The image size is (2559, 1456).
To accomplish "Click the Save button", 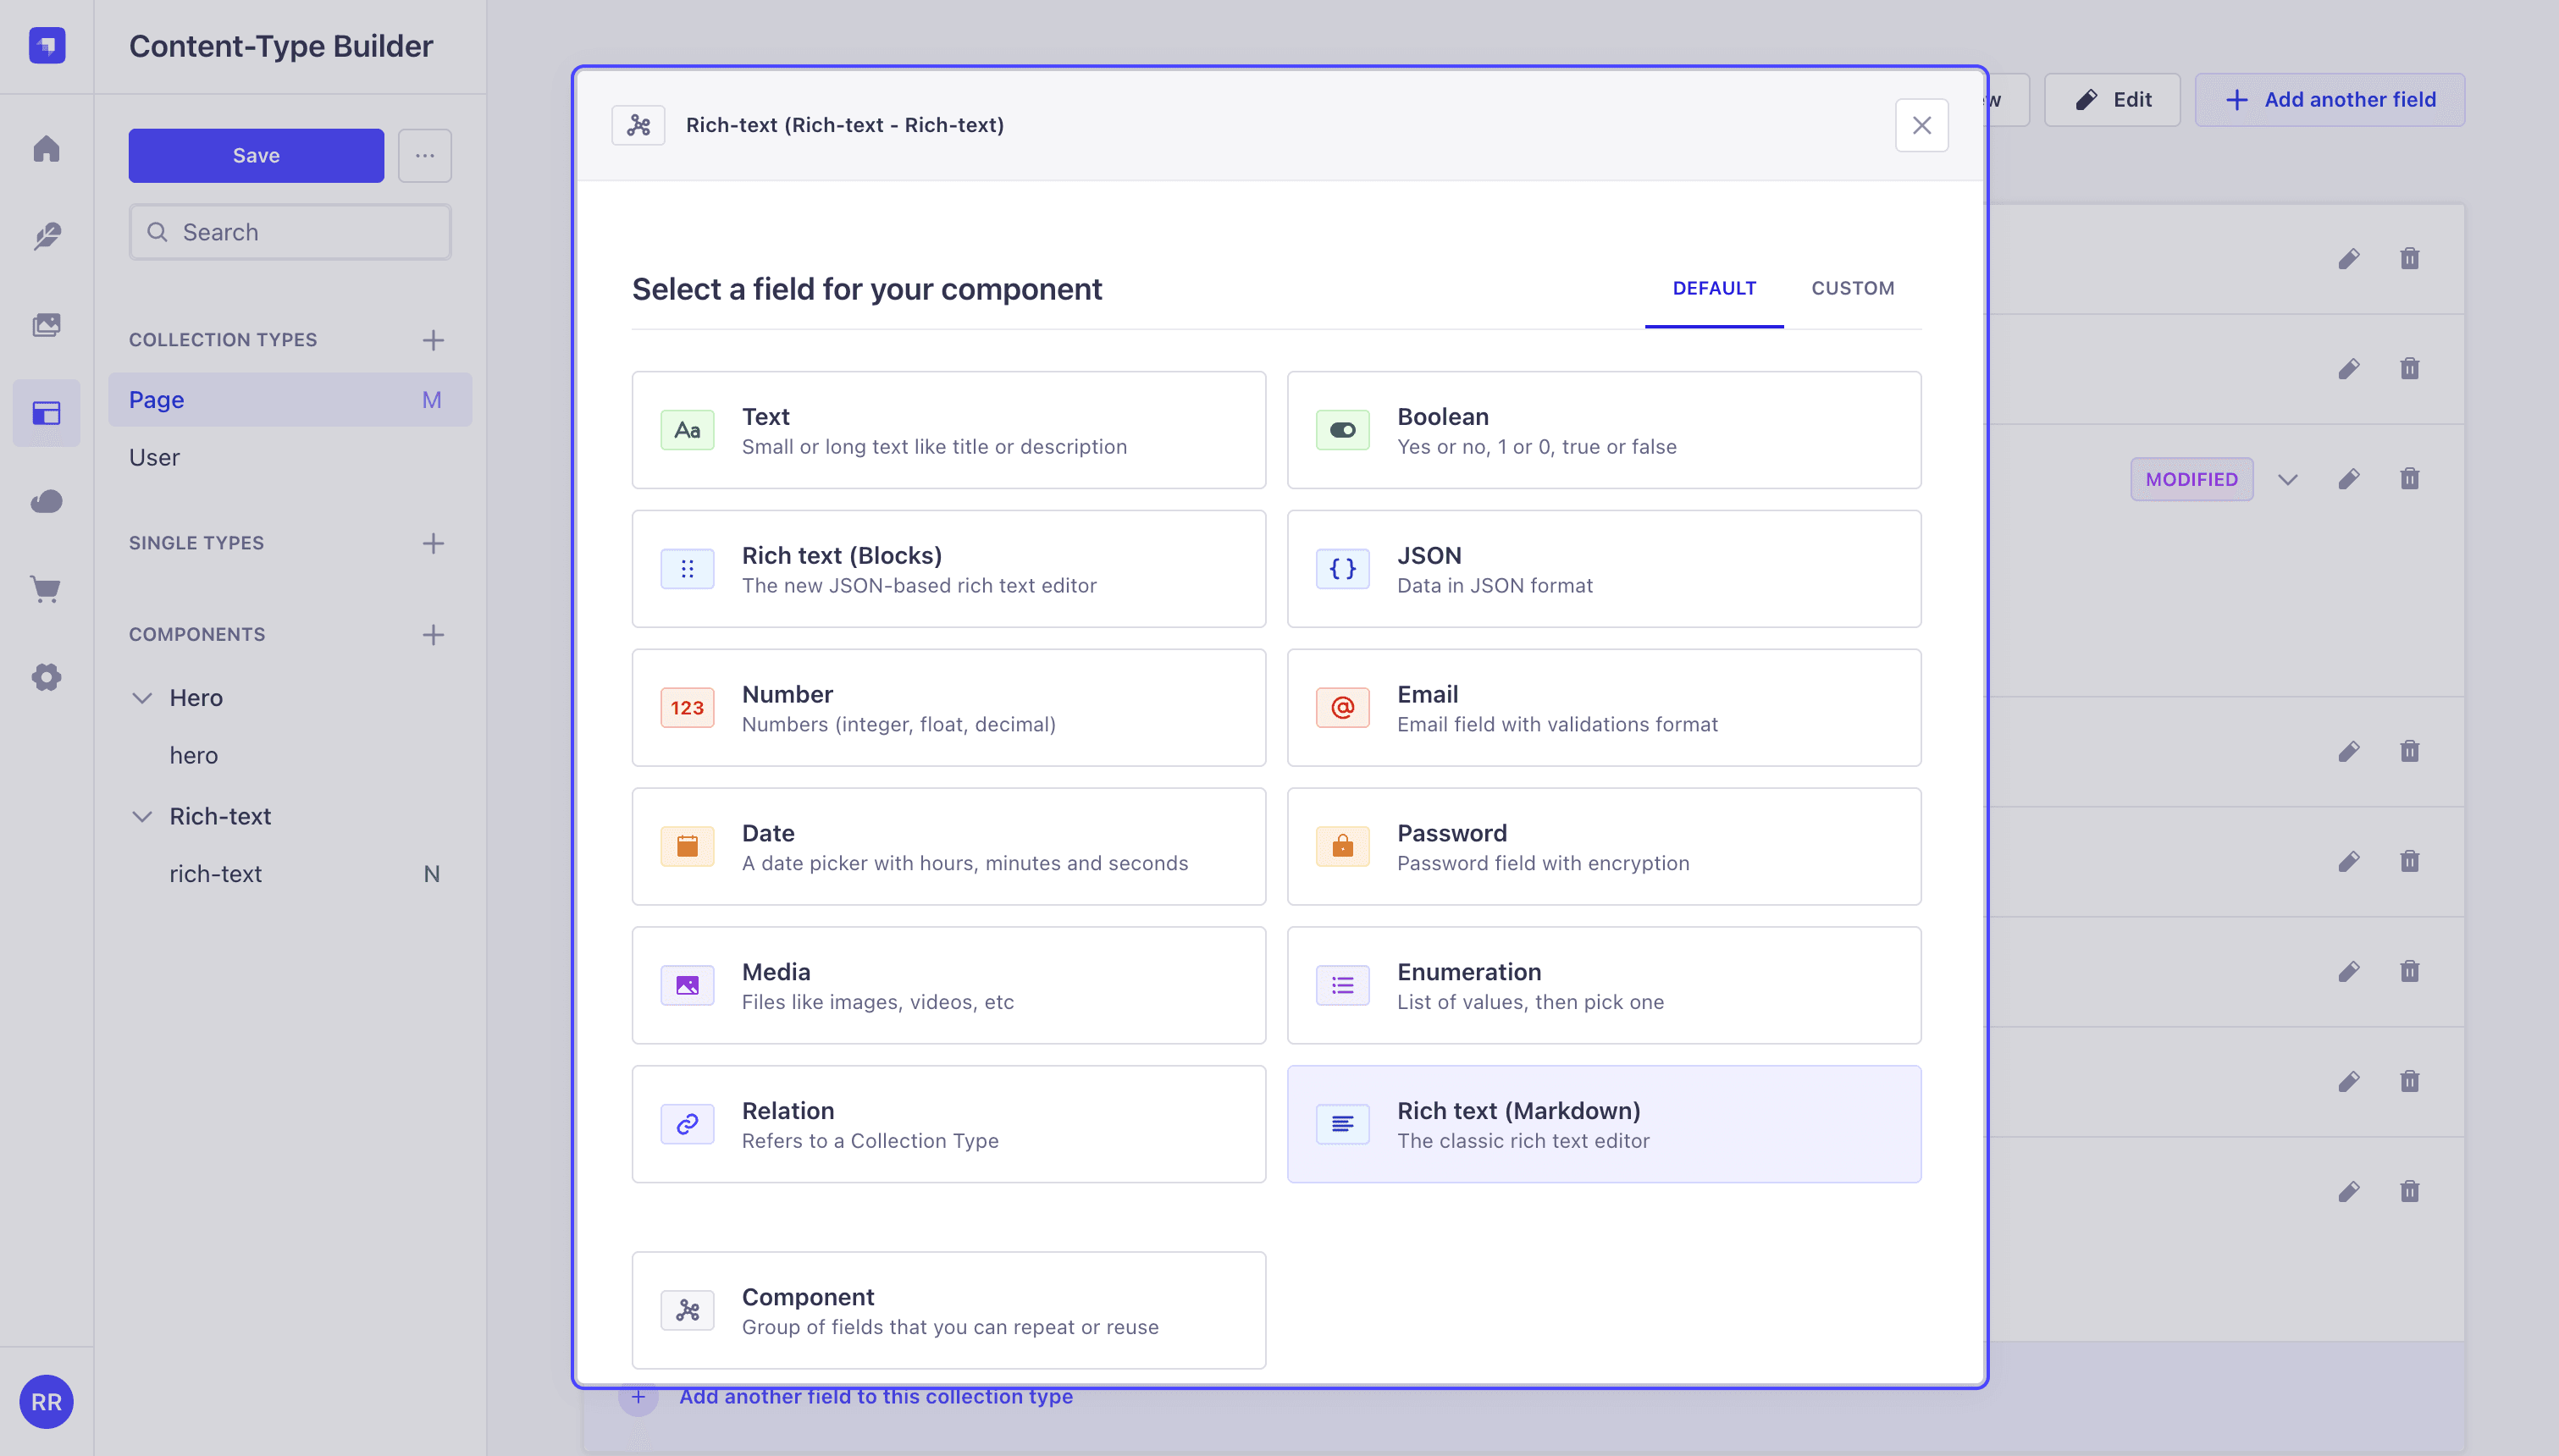I will tap(256, 155).
